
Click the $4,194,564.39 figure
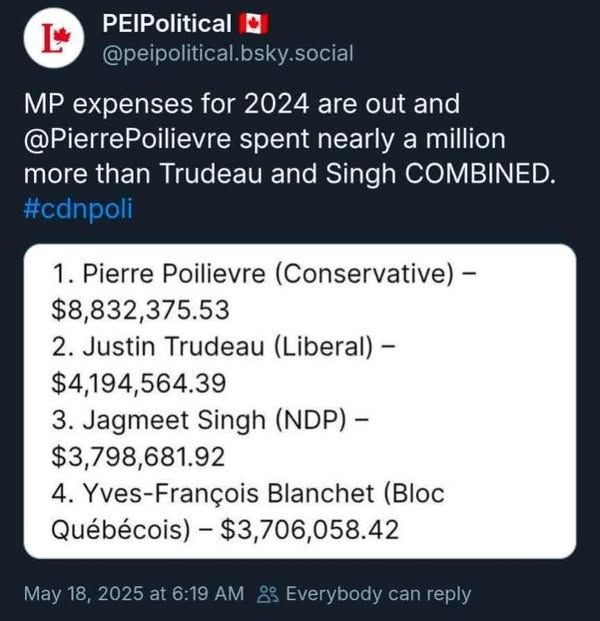[x=139, y=383]
